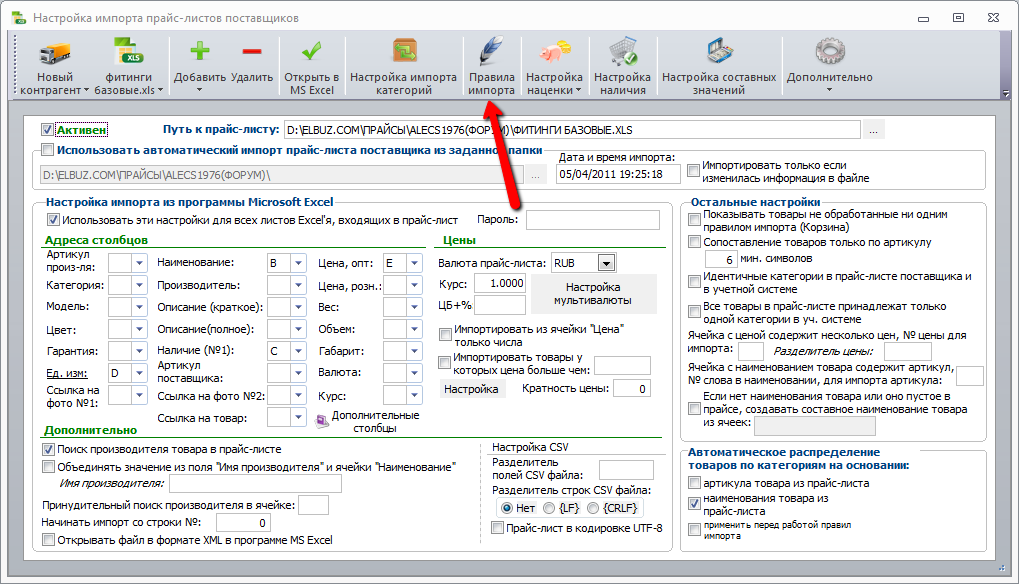Click мин. символов number field

tap(721, 259)
